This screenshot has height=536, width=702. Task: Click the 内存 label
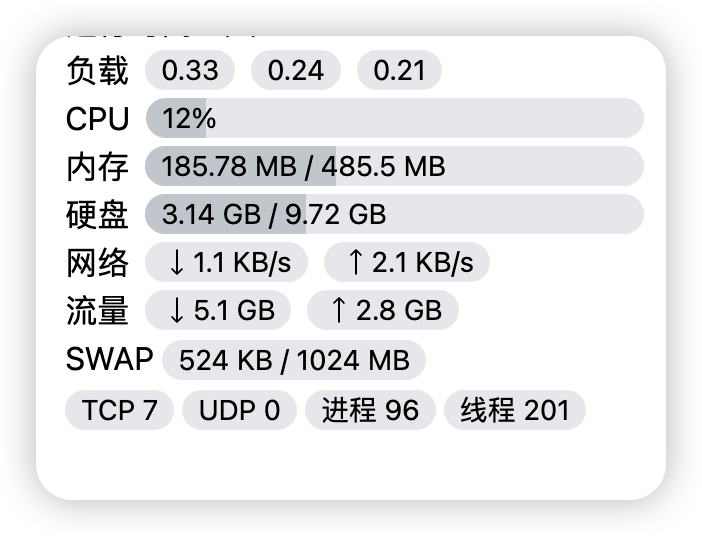click(98, 167)
